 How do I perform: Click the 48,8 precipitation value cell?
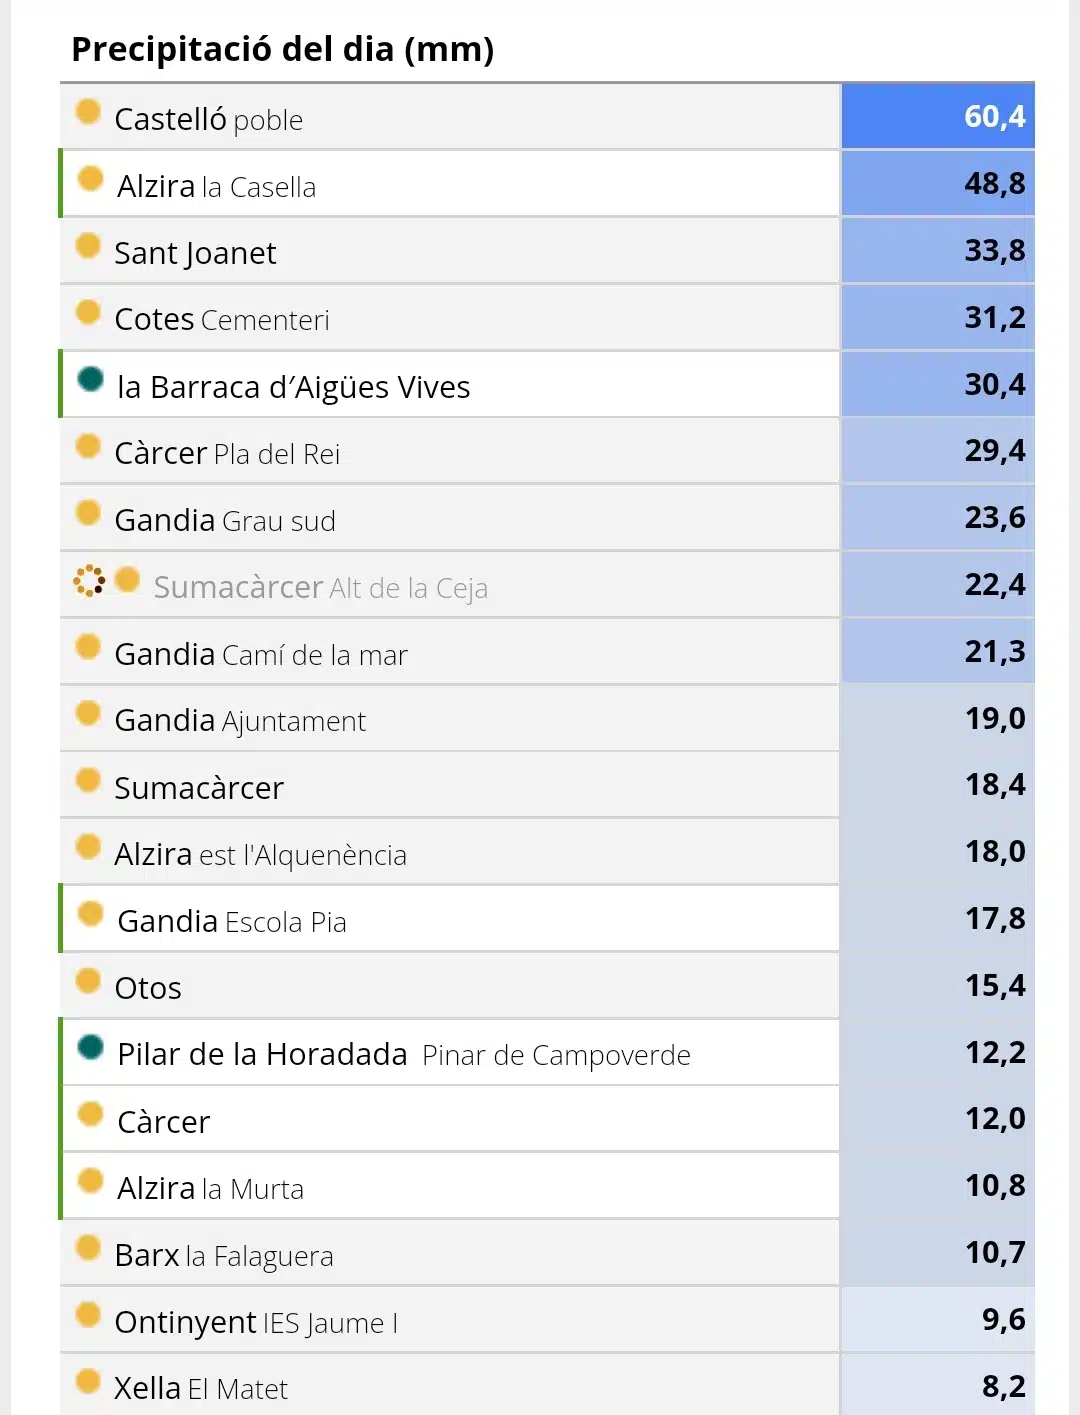[x=938, y=183]
